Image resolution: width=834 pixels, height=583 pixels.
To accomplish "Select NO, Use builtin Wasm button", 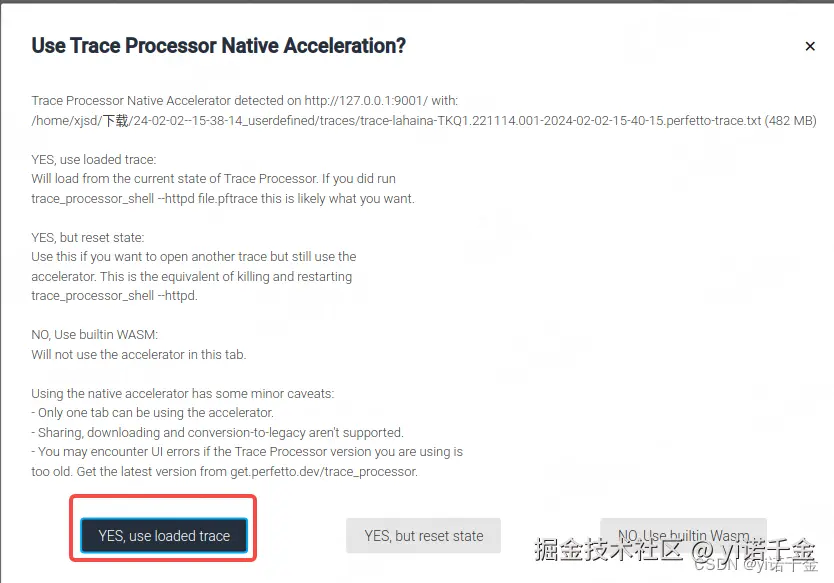I will point(683,536).
